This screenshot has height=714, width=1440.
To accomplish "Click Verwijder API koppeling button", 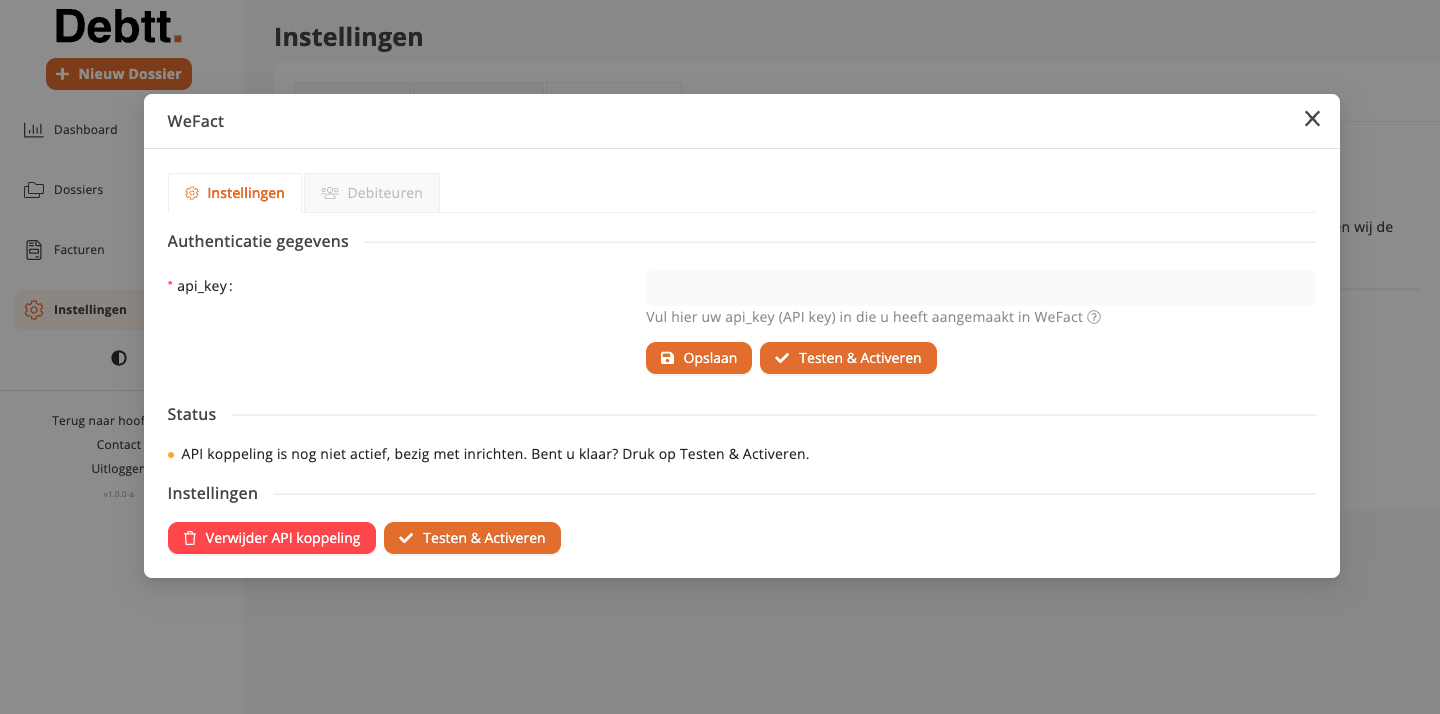I will tap(271, 538).
